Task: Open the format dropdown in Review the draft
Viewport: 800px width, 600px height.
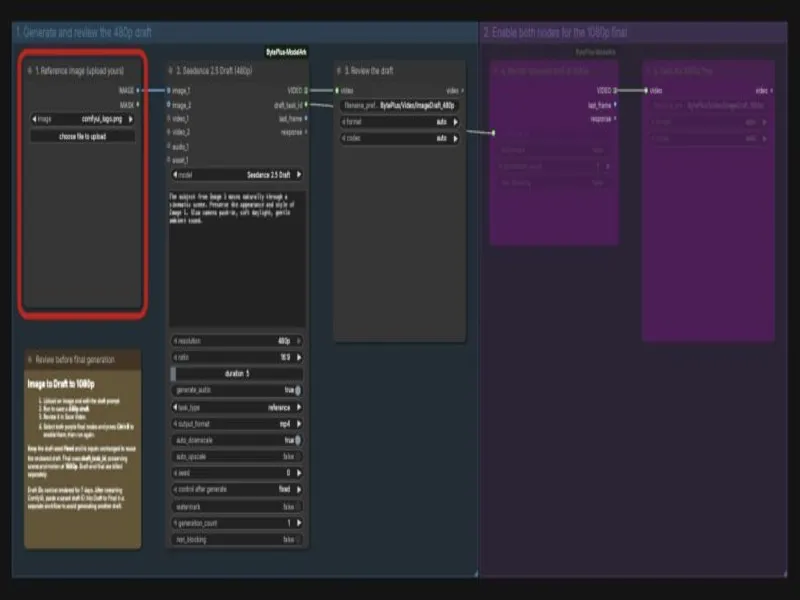Action: pos(399,122)
